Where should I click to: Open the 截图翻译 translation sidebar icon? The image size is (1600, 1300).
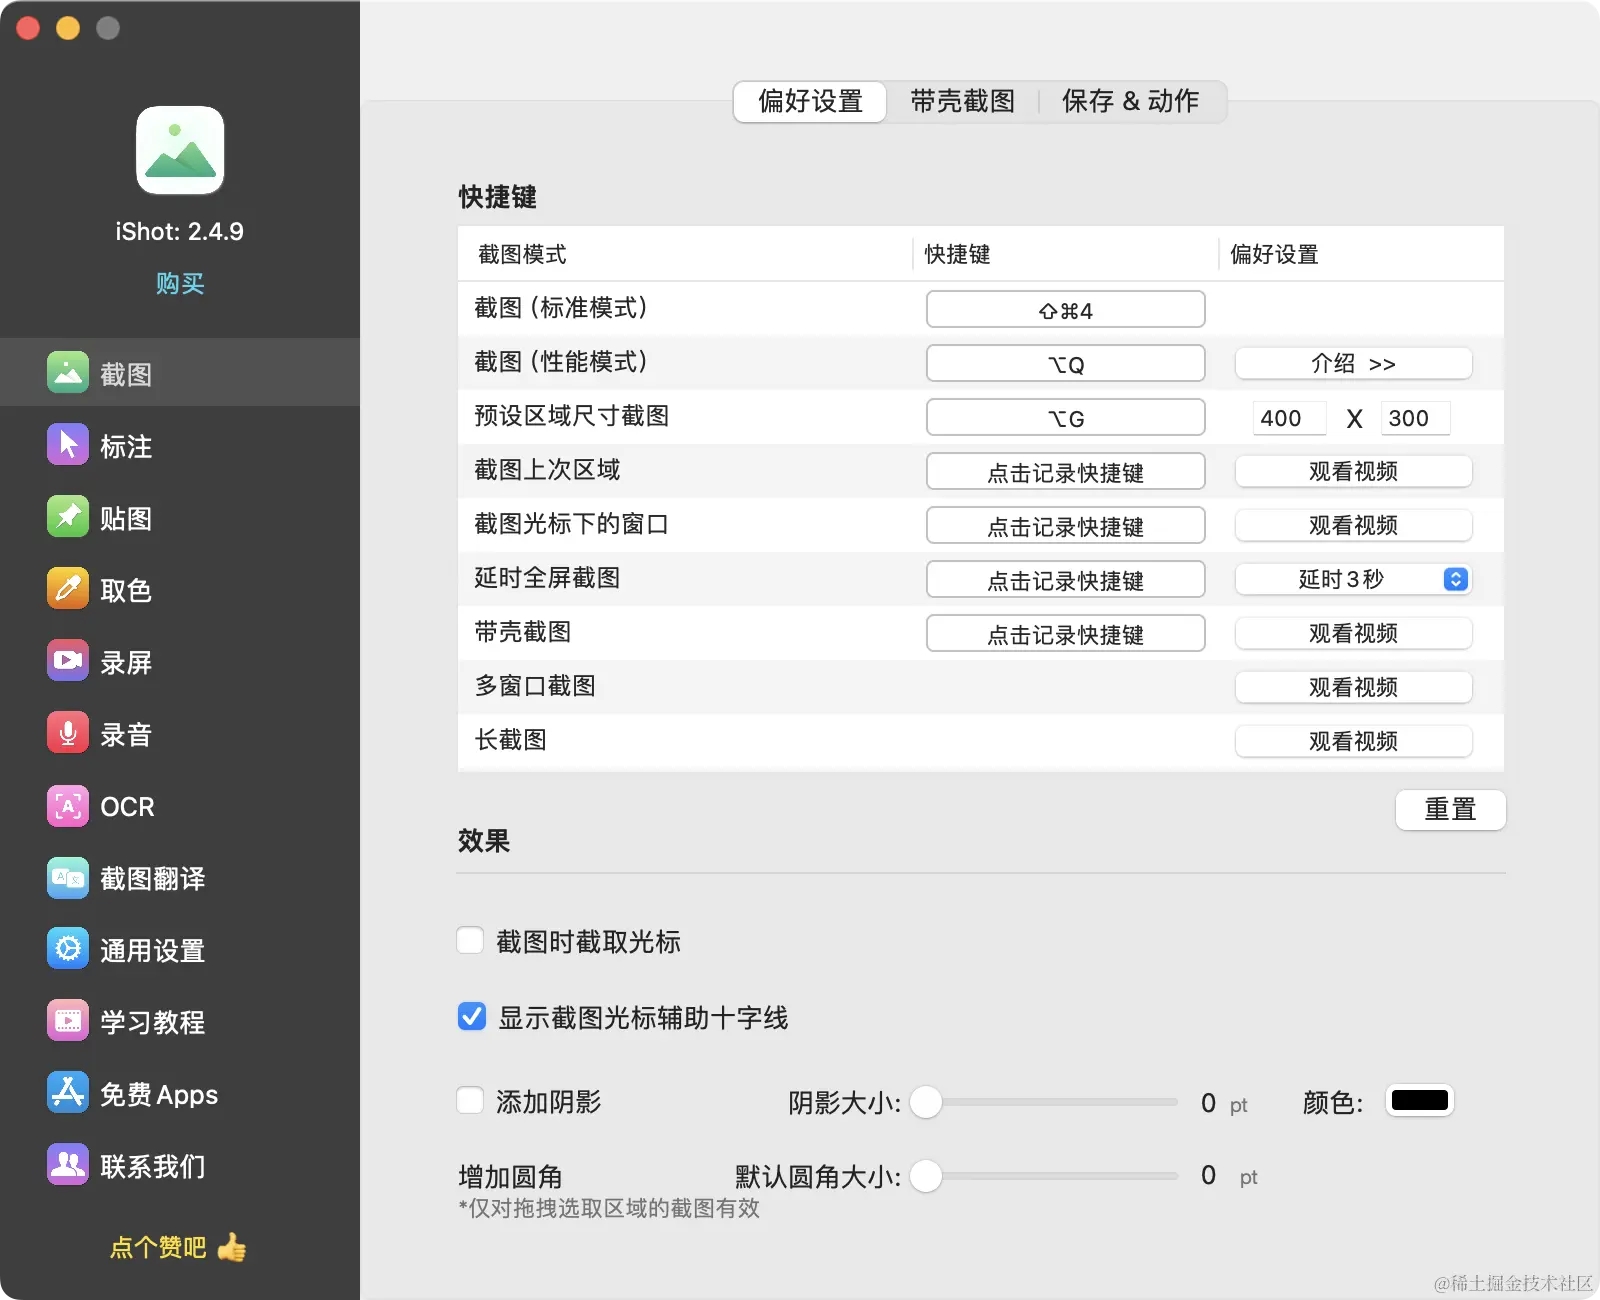coord(68,877)
